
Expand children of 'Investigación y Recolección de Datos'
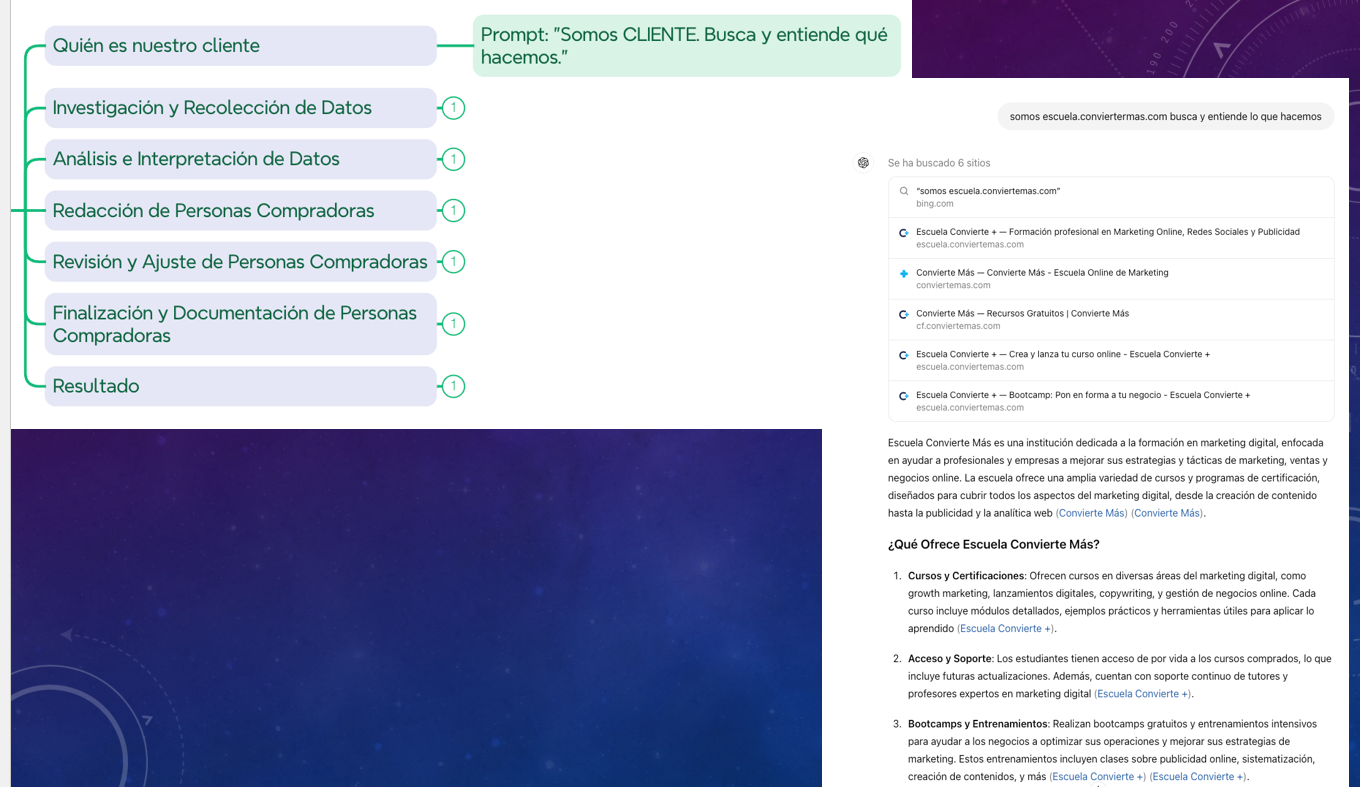453,108
